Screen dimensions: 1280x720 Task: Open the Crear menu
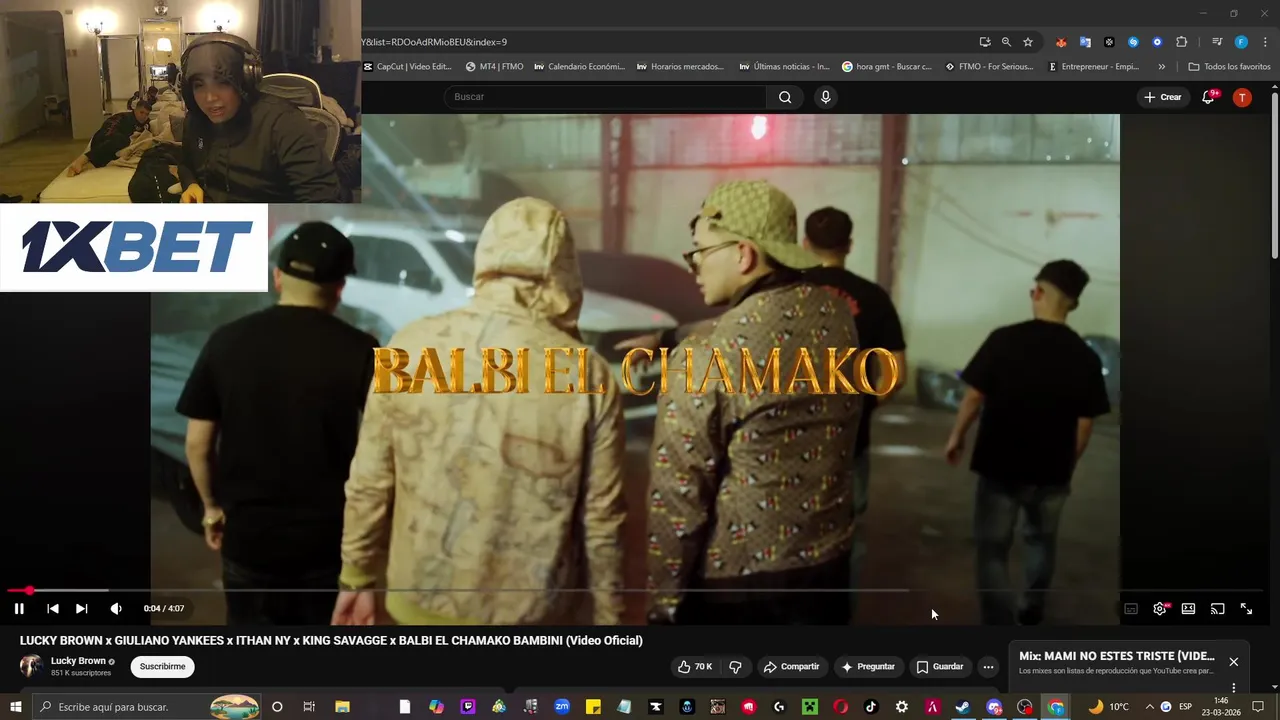1163,97
